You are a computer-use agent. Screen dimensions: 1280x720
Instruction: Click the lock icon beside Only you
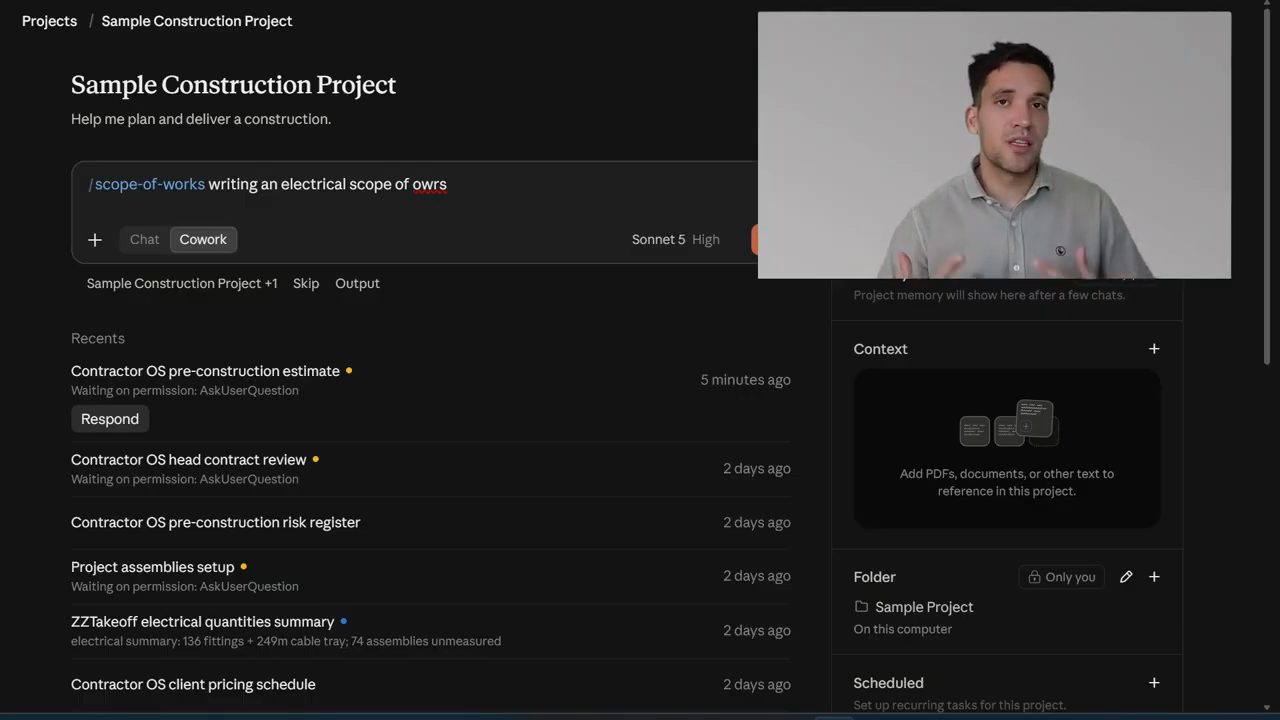[x=1034, y=577]
